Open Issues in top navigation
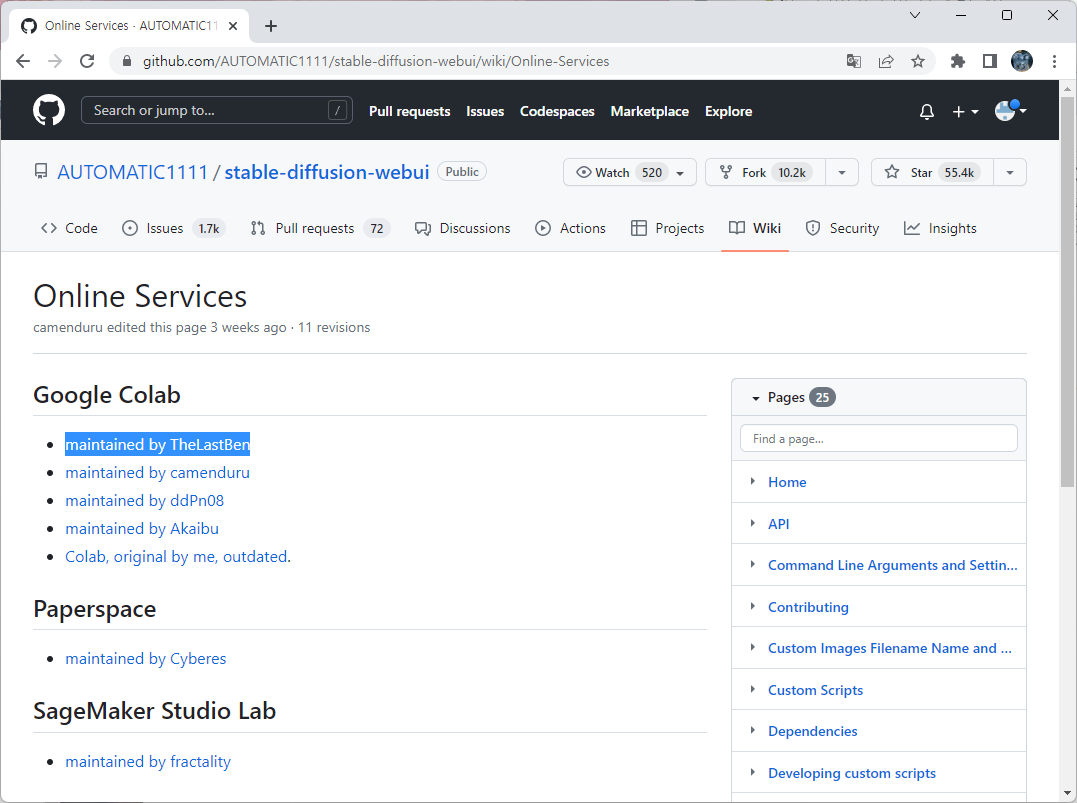 pos(485,111)
